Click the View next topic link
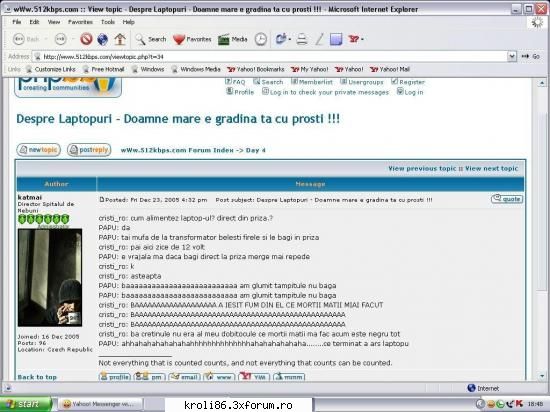 click(x=491, y=168)
